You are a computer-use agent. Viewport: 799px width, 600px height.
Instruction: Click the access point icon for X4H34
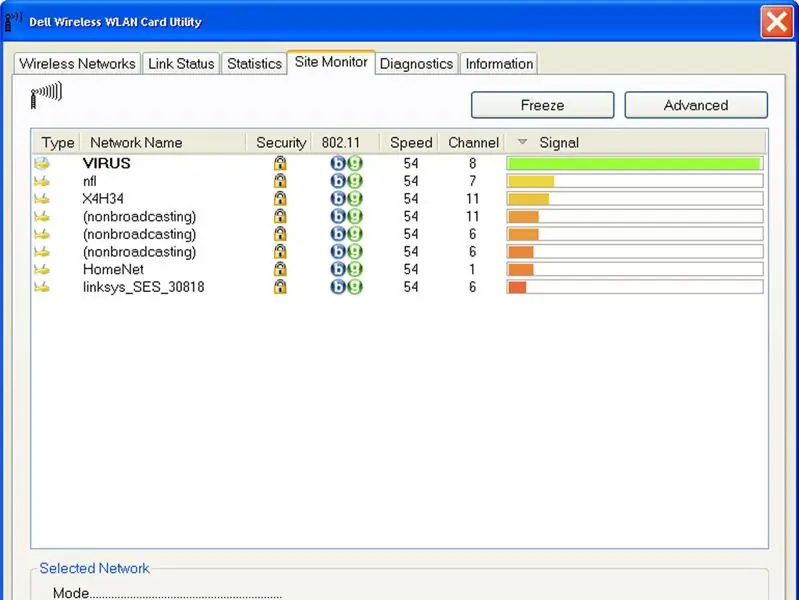42,199
